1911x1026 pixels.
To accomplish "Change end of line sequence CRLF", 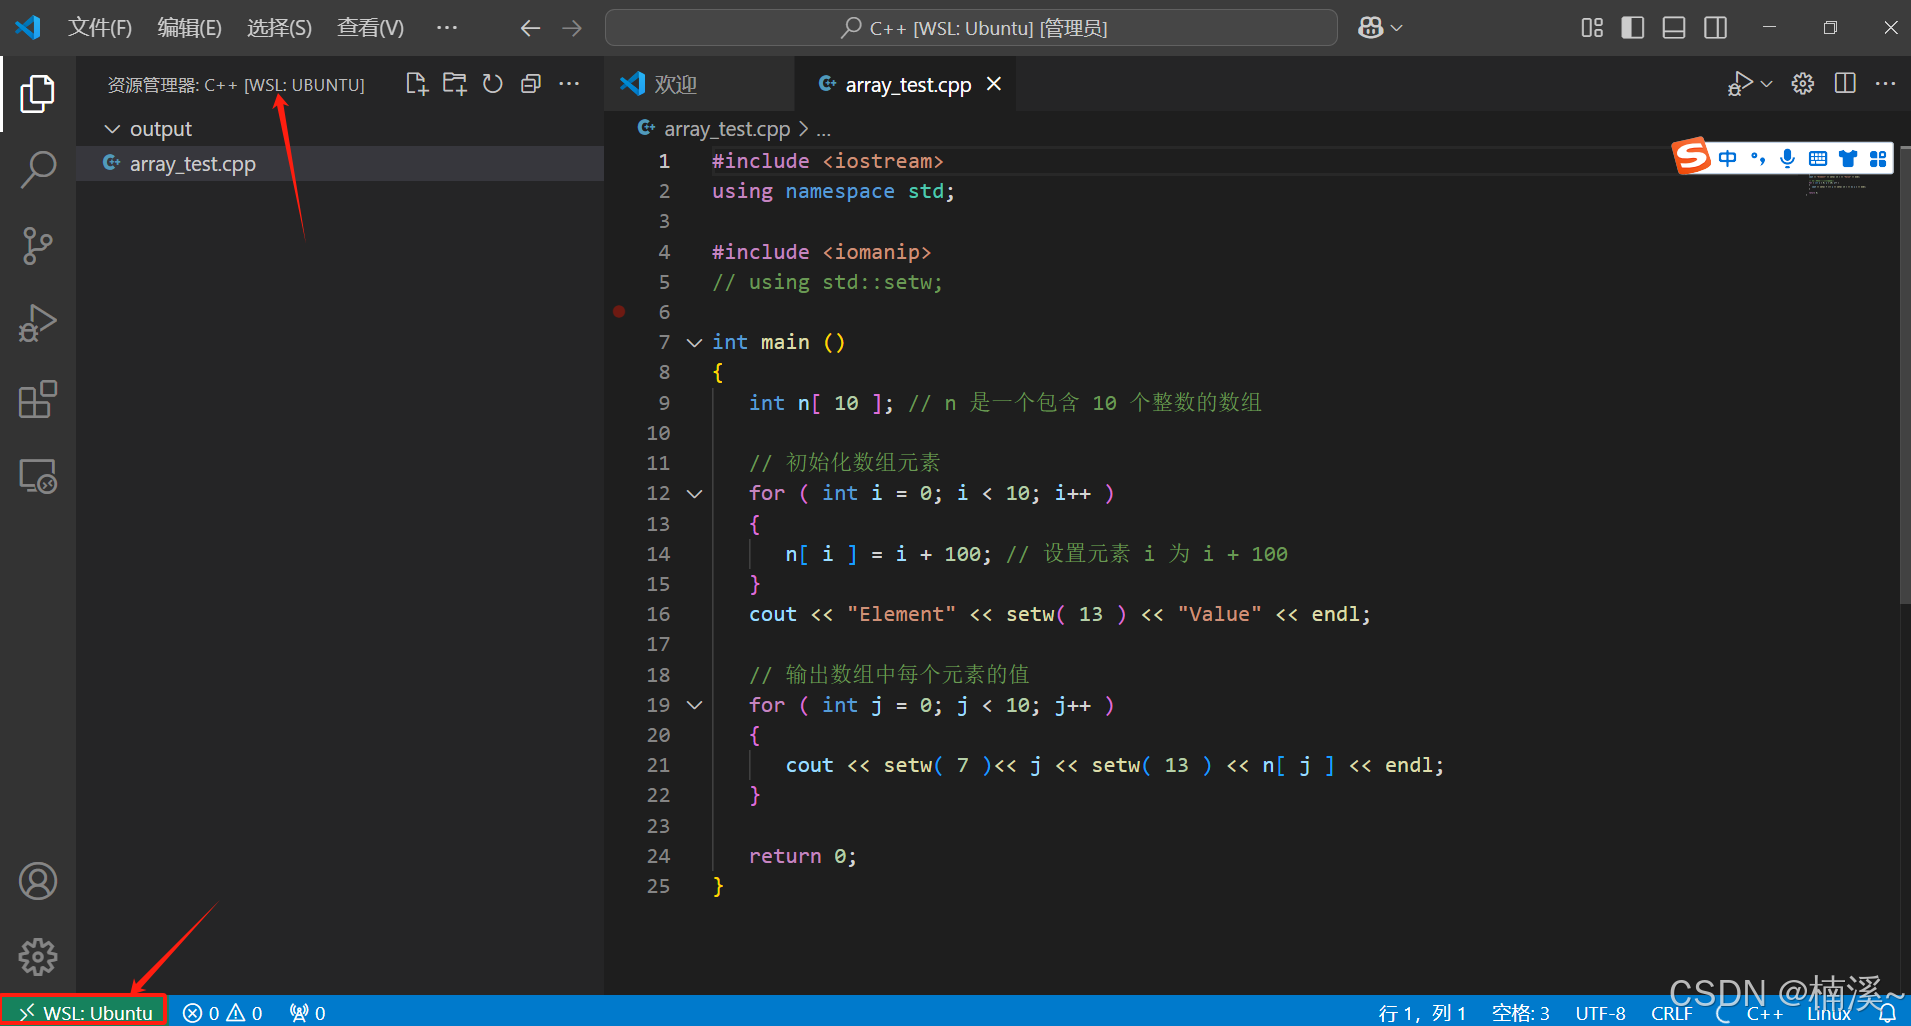I will [x=1671, y=1013].
